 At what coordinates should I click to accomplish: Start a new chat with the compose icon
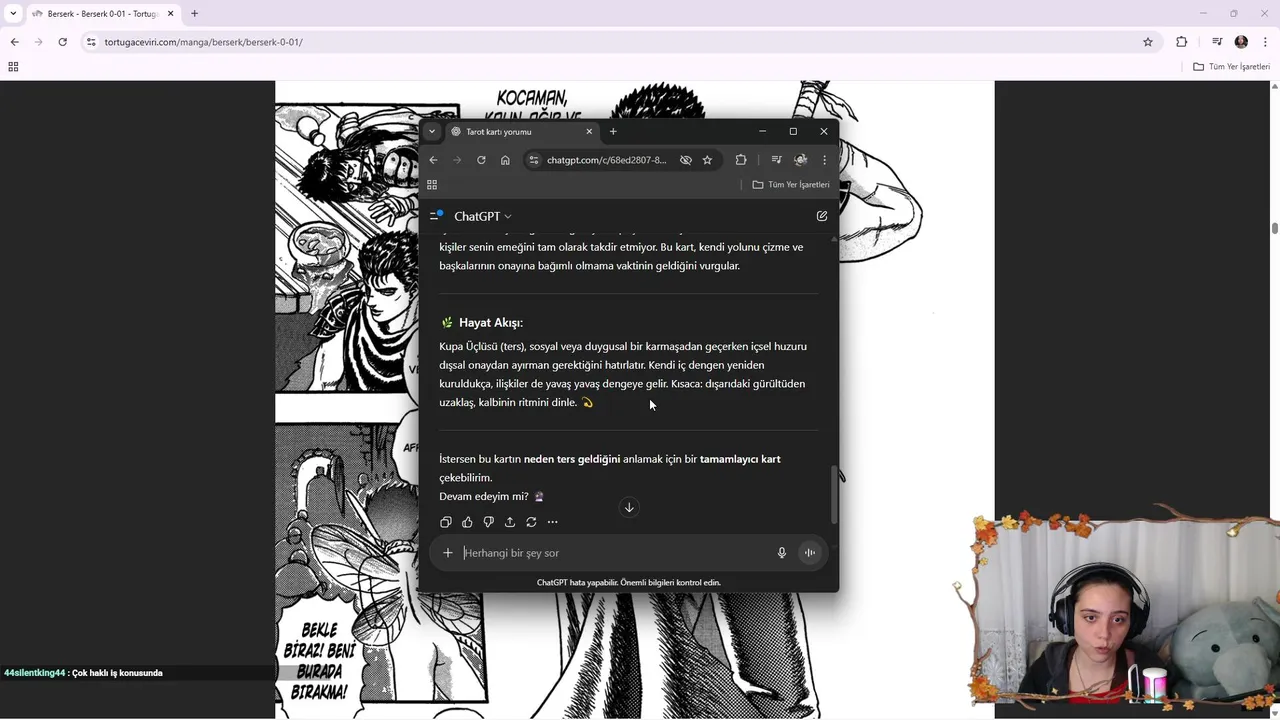click(822, 216)
